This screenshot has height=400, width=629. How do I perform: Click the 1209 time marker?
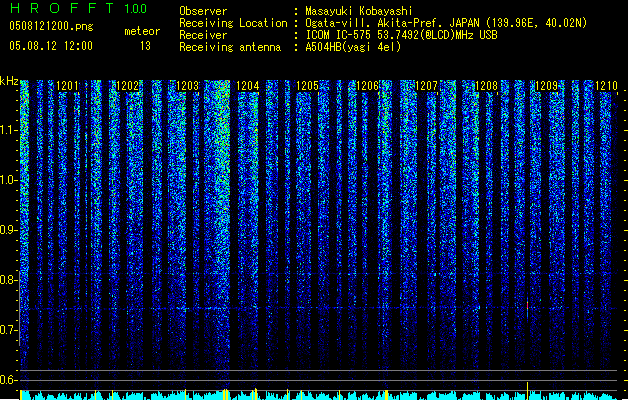point(546,86)
